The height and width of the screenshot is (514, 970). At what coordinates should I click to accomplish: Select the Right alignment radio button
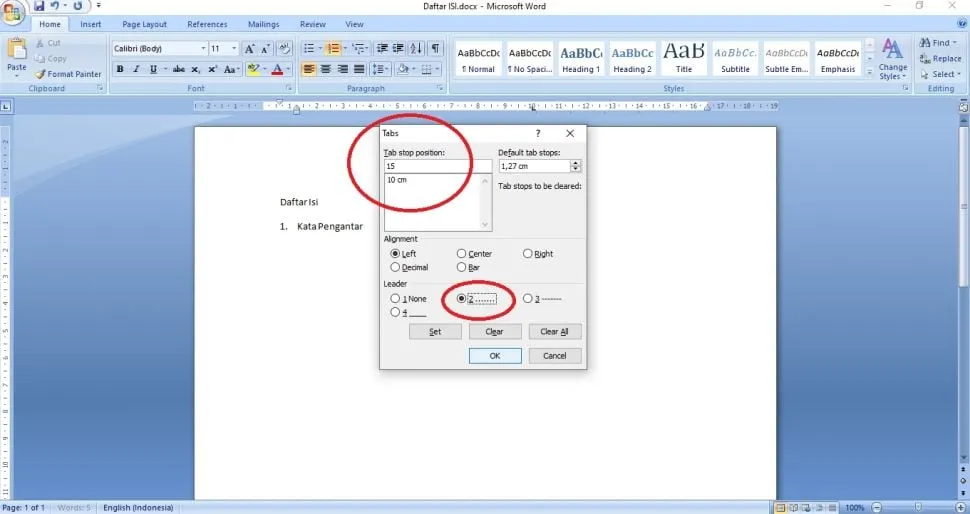click(x=529, y=254)
